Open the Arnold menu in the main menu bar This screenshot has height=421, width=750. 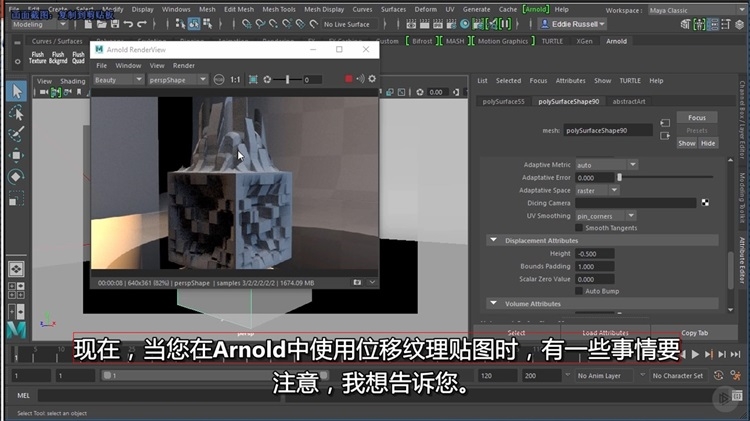pyautogui.click(x=536, y=9)
